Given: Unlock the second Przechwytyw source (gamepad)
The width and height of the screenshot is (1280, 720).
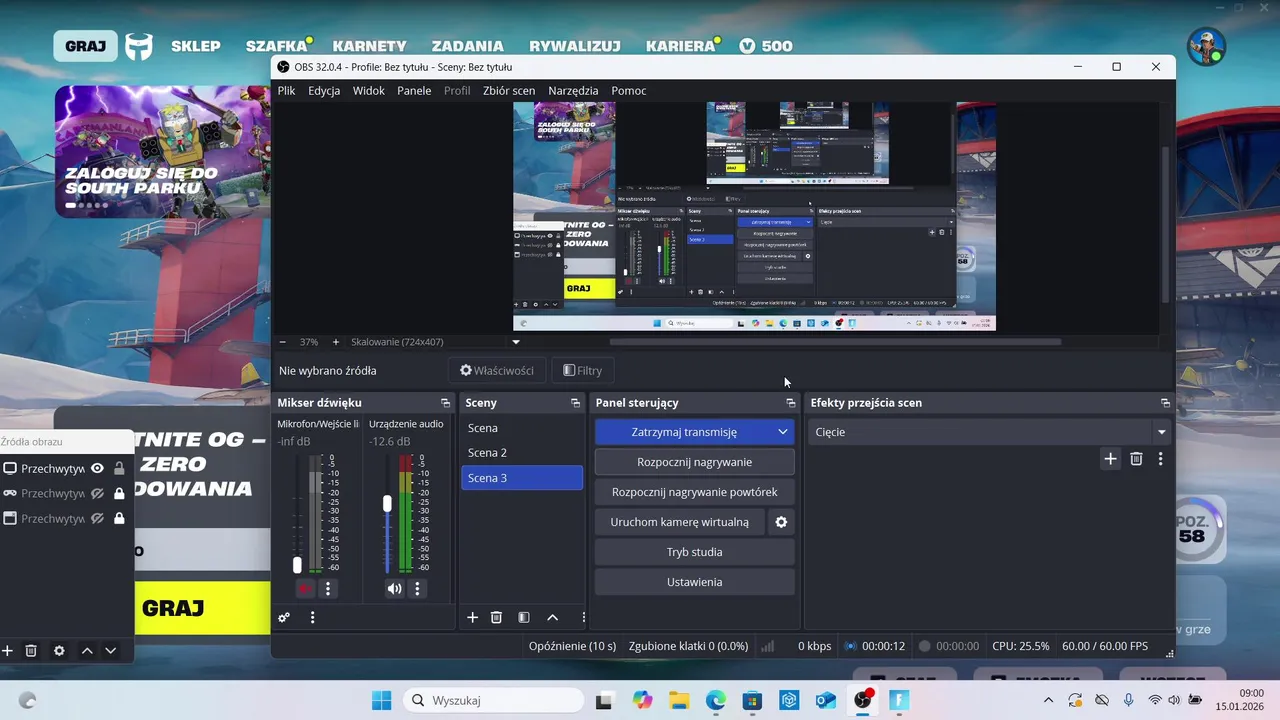Looking at the screenshot, I should (119, 493).
